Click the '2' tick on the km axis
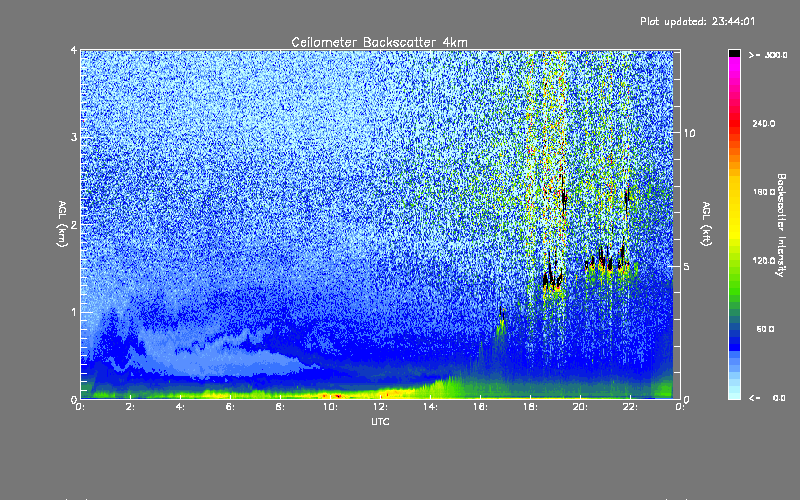The height and width of the screenshot is (500, 800). 74,224
